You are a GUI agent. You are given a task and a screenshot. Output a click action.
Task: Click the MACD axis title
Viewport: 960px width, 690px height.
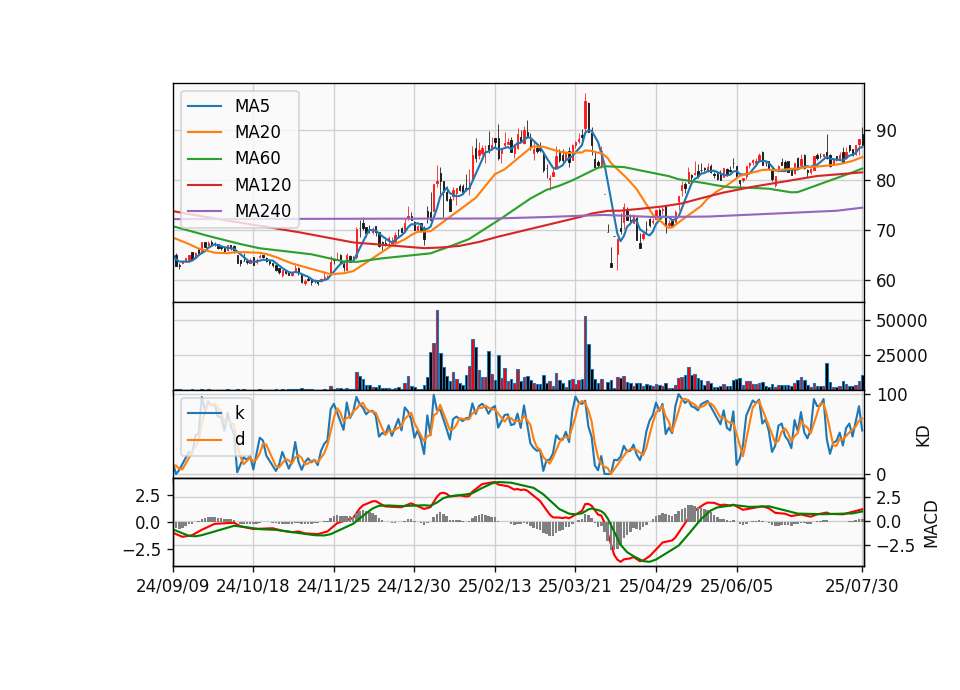[x=931, y=524]
